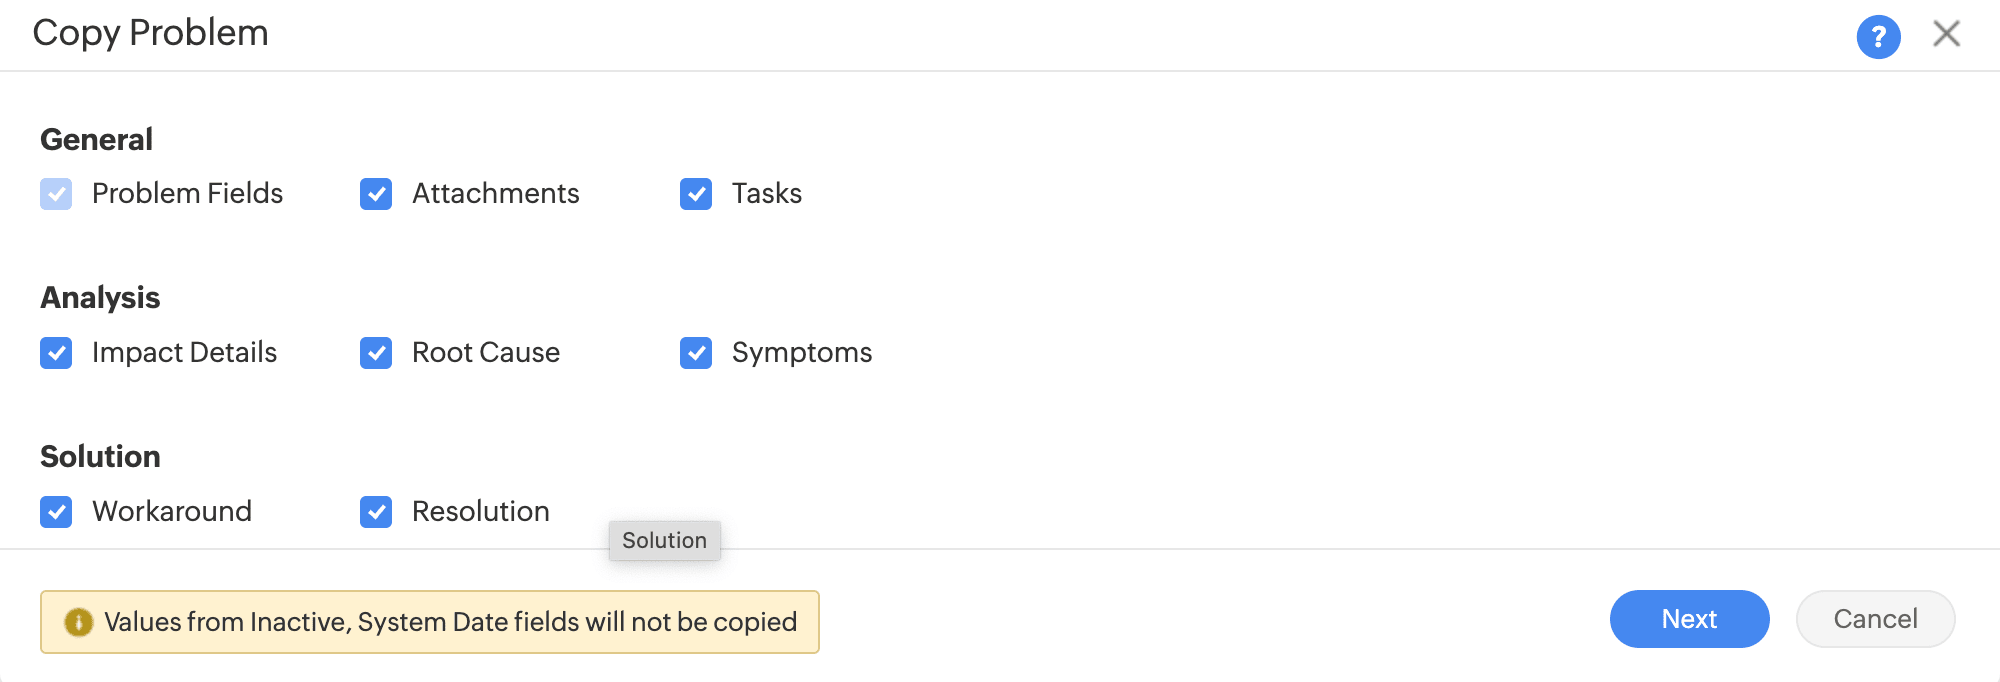Click the Root Cause label
The height and width of the screenshot is (682, 2000).
click(485, 353)
